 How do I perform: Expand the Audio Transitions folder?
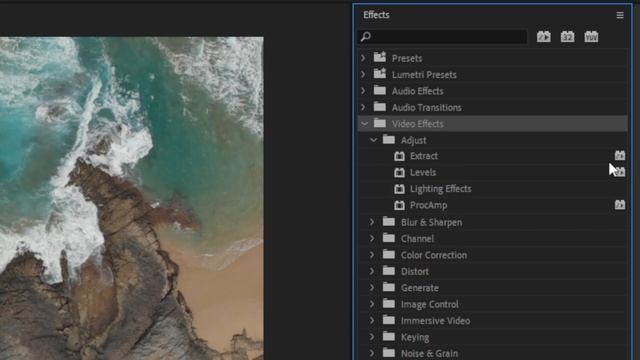pos(363,107)
